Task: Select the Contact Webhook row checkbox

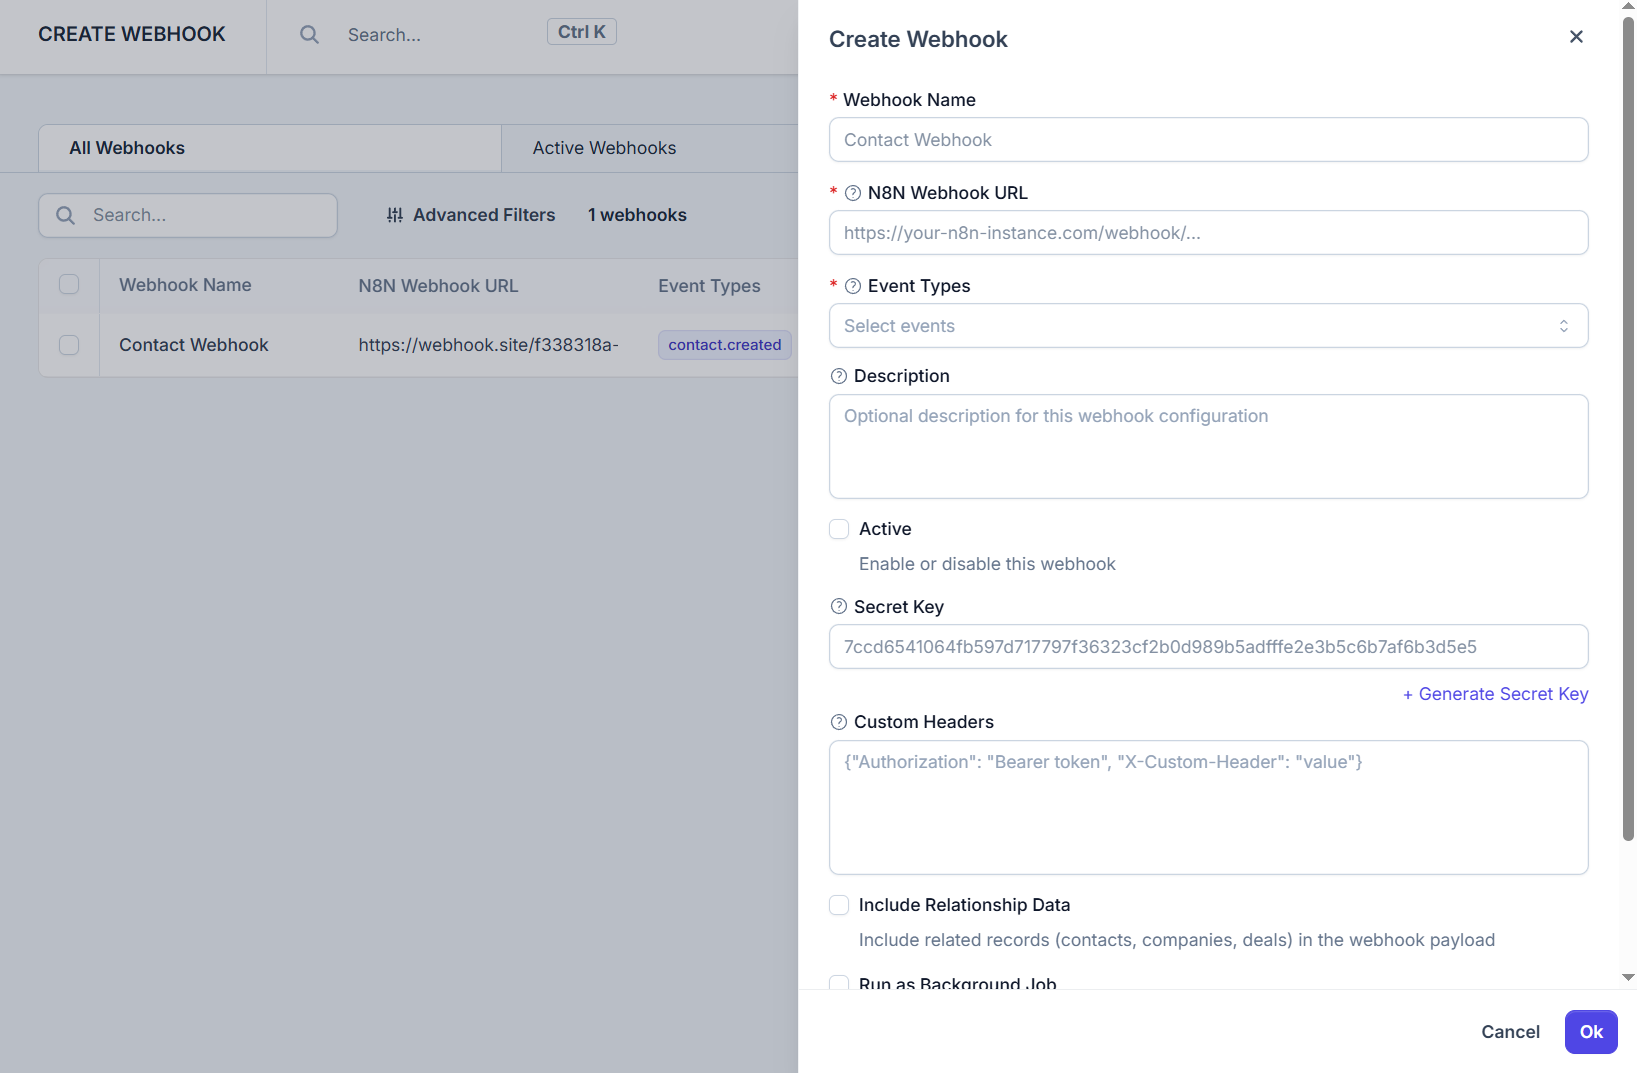Action: (x=69, y=345)
